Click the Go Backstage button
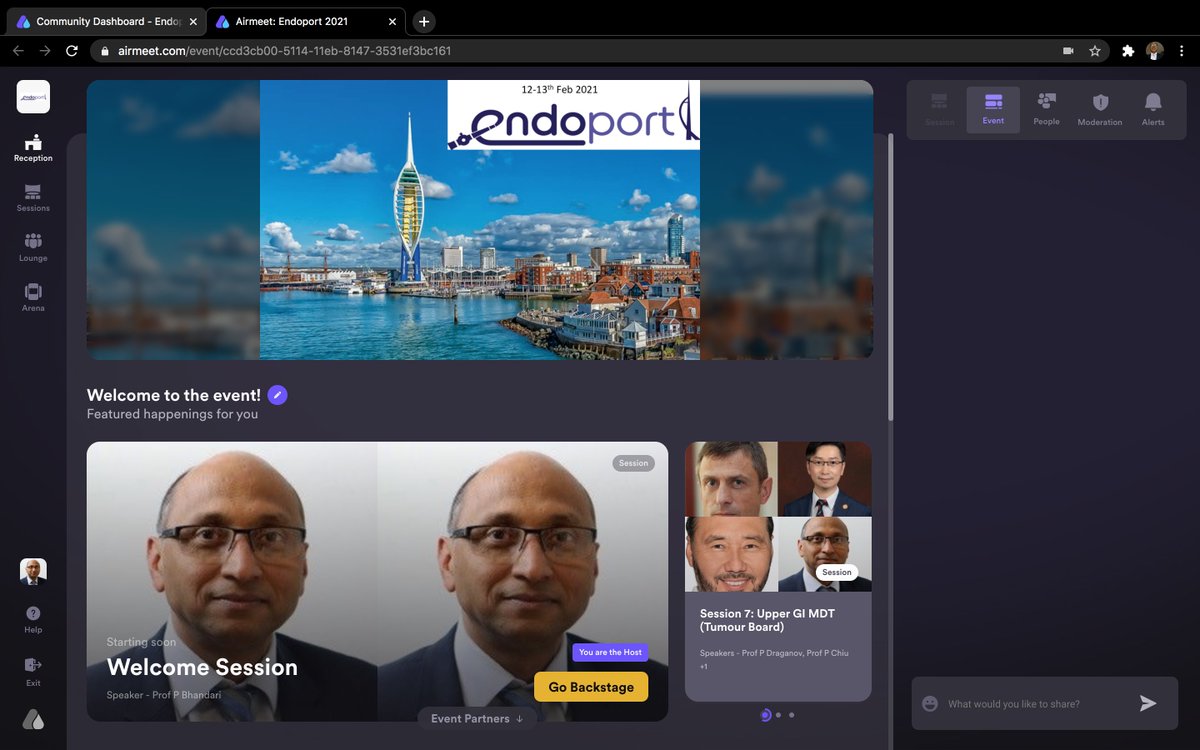Image resolution: width=1200 pixels, height=750 pixels. point(591,687)
